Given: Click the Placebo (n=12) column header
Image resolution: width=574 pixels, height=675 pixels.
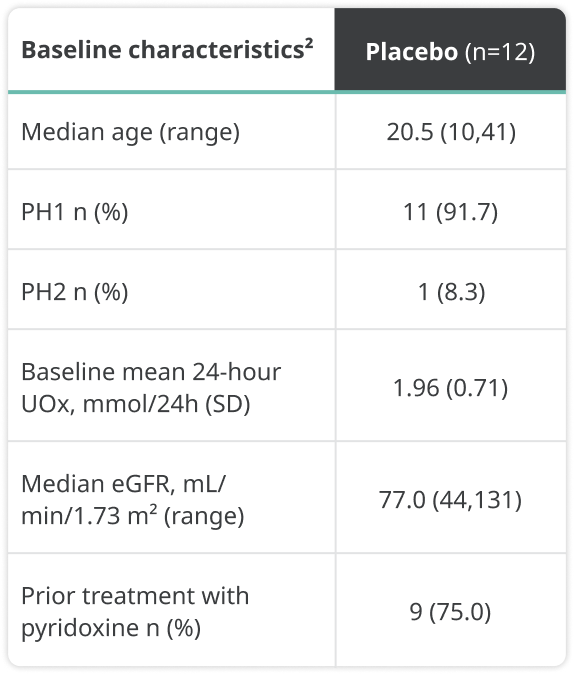Looking at the screenshot, I should (450, 51).
